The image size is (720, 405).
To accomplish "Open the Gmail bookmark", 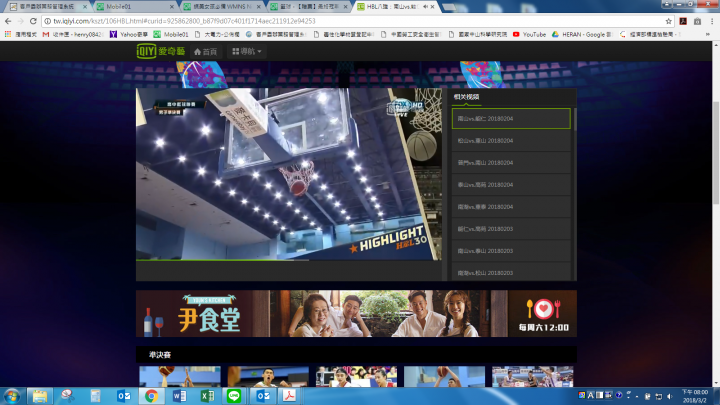I will click(72, 34).
